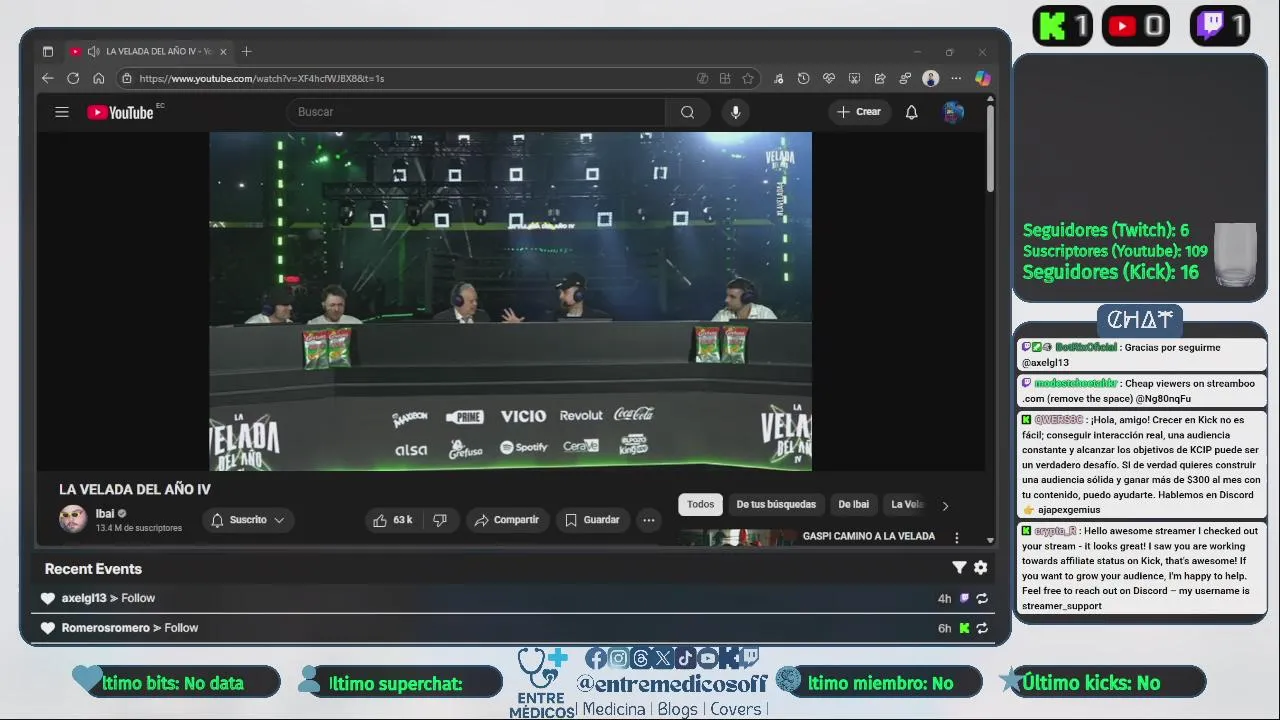Go to the YouTube home logo

click(121, 112)
